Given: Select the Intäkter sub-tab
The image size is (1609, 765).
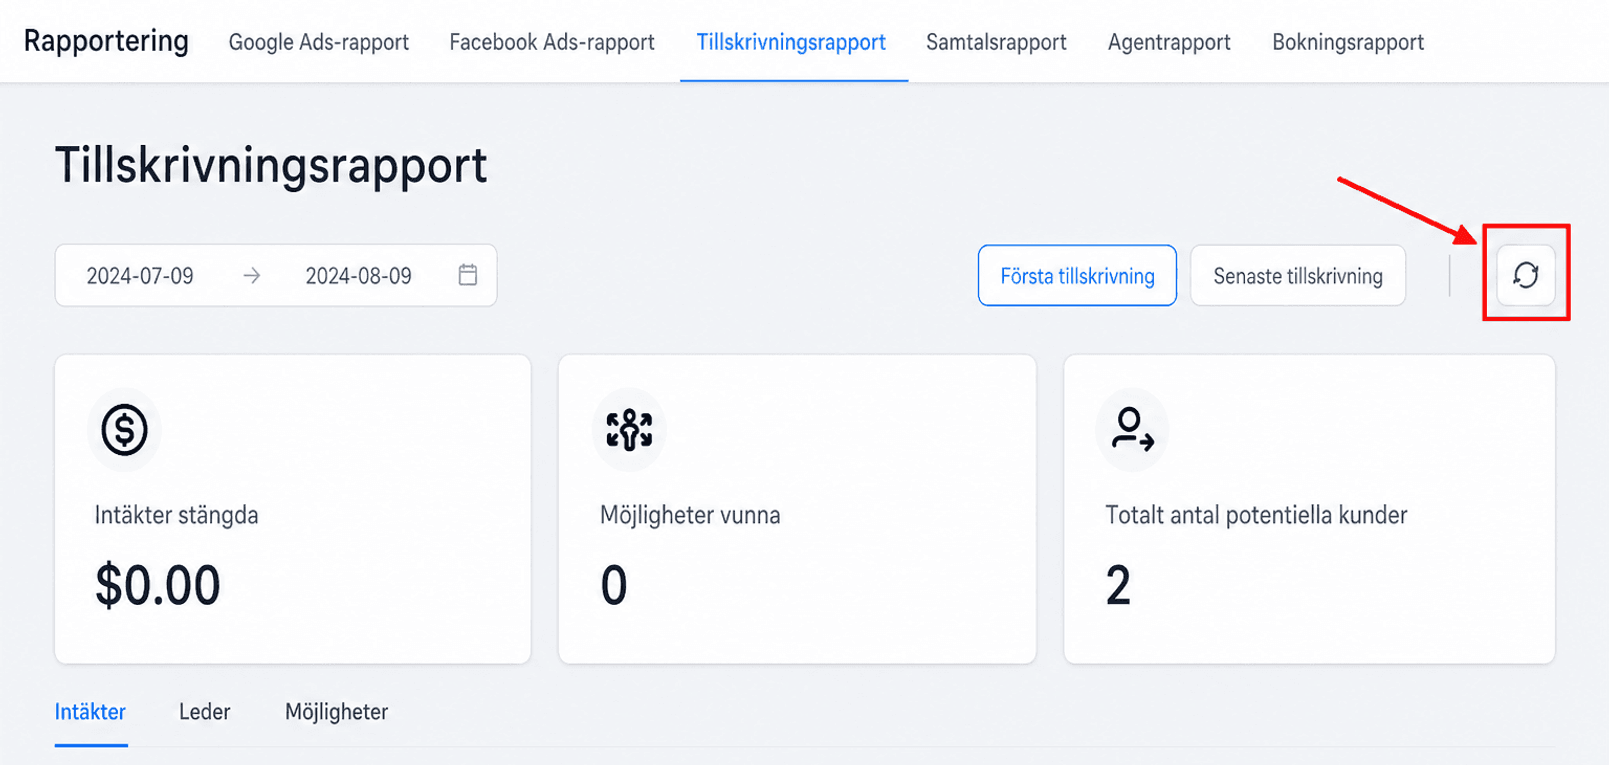Looking at the screenshot, I should (90, 712).
